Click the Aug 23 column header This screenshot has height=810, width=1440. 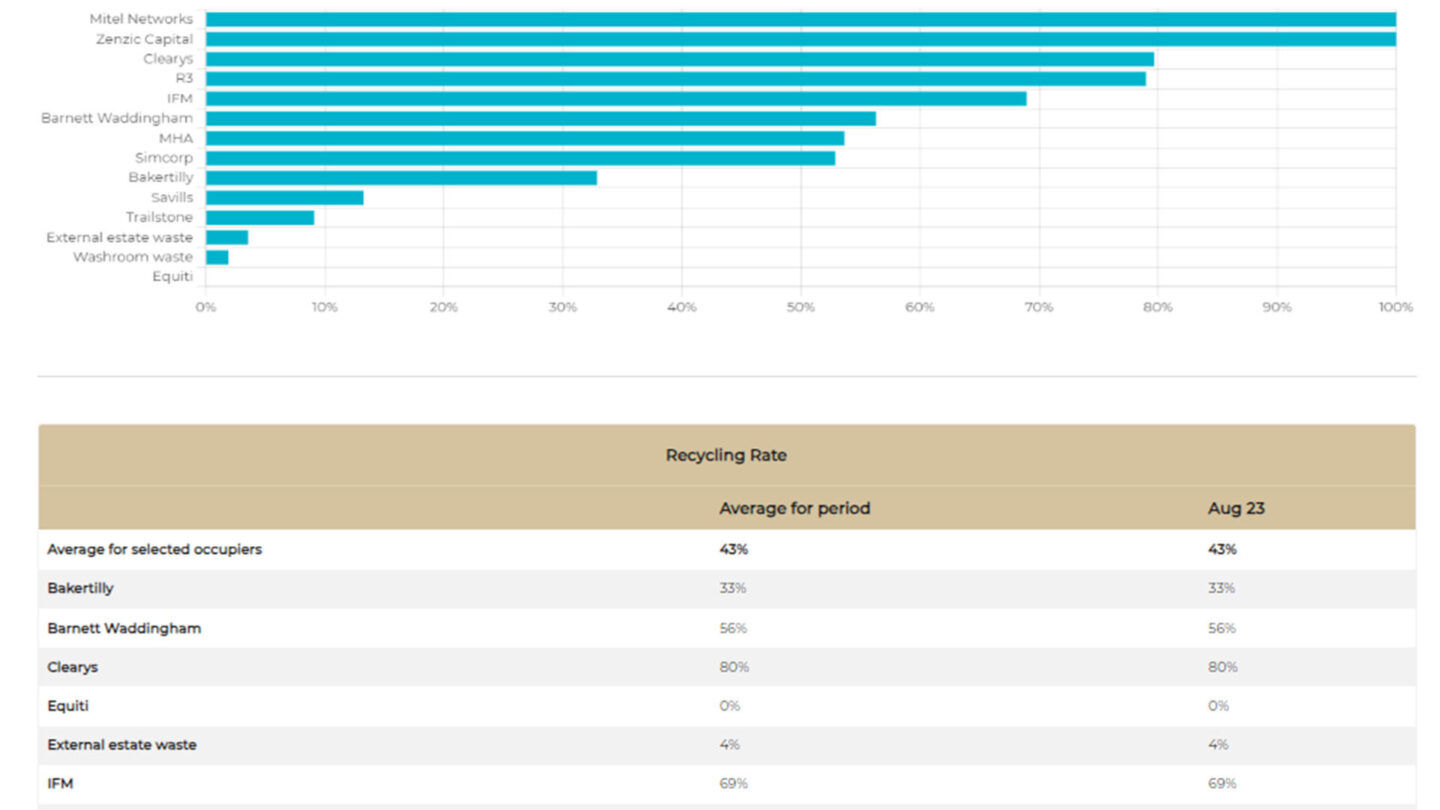[x=1236, y=508]
